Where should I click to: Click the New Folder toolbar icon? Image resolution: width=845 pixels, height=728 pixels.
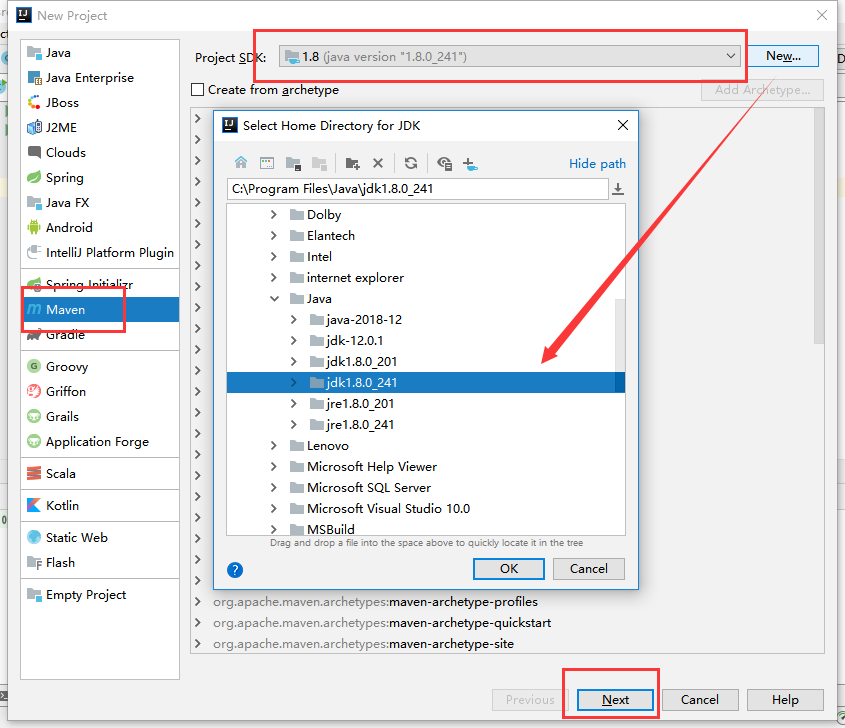tap(352, 163)
